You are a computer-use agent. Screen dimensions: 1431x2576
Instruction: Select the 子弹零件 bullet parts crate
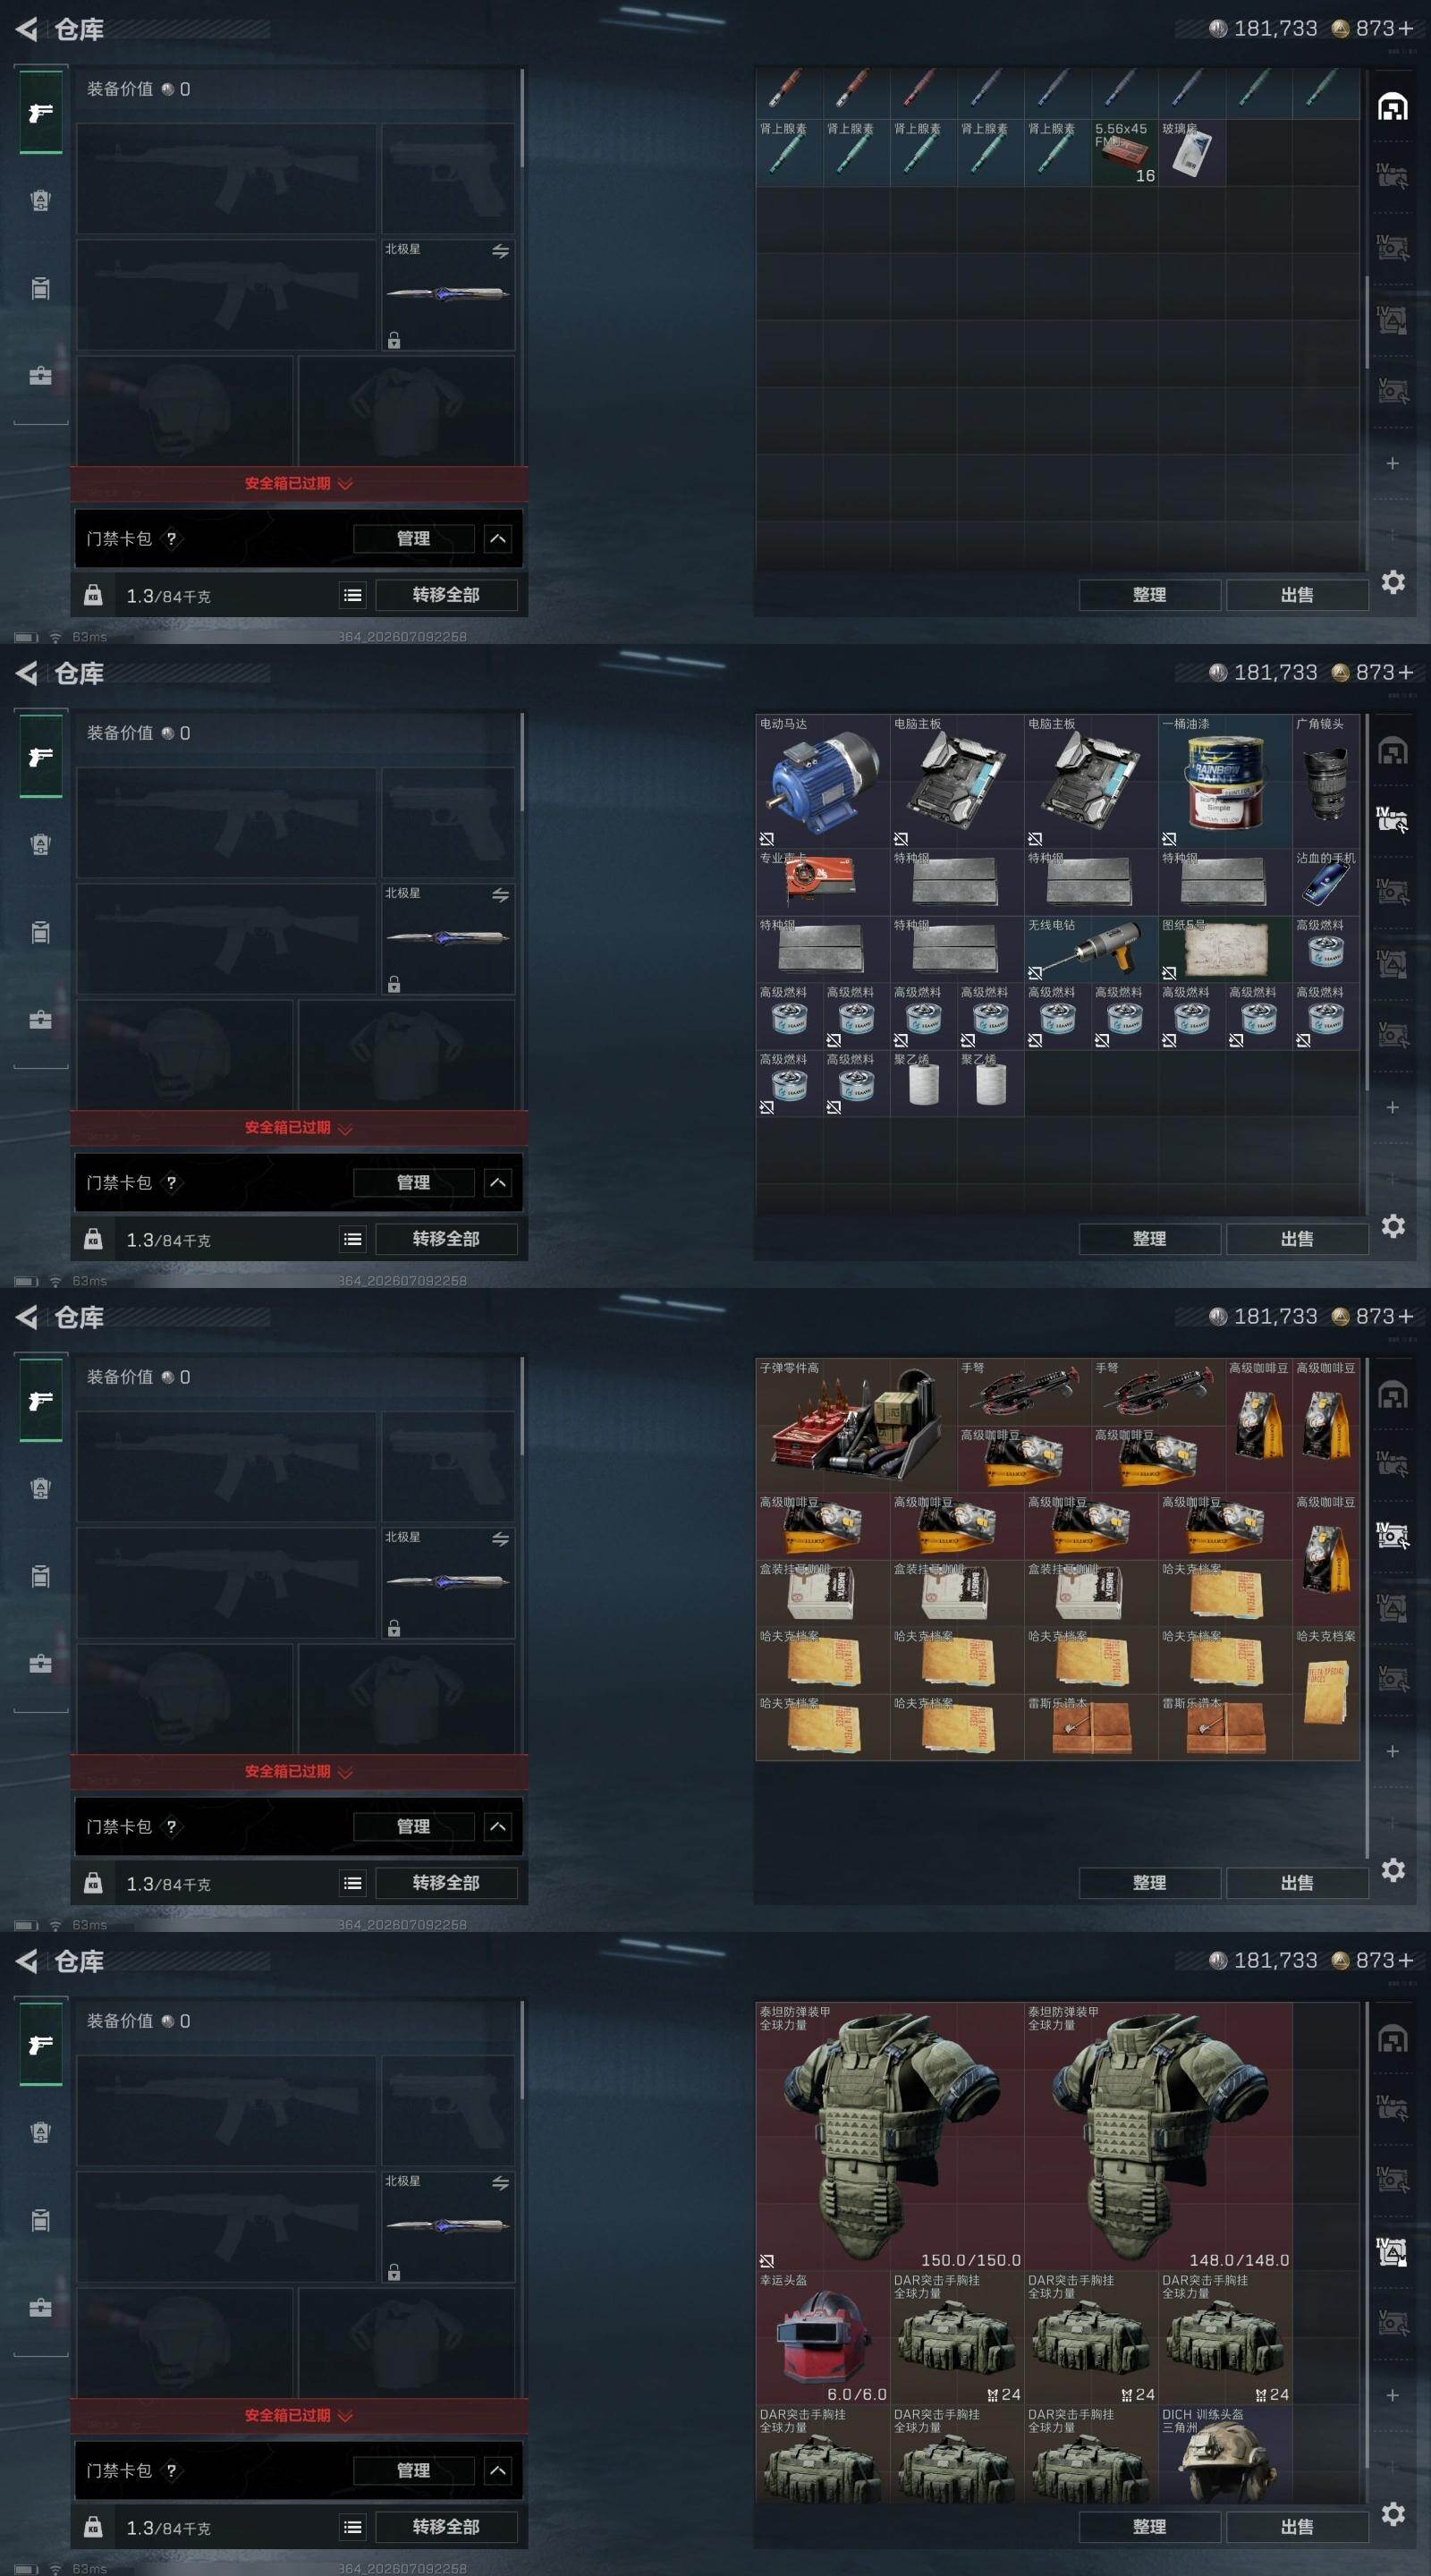coord(856,1425)
